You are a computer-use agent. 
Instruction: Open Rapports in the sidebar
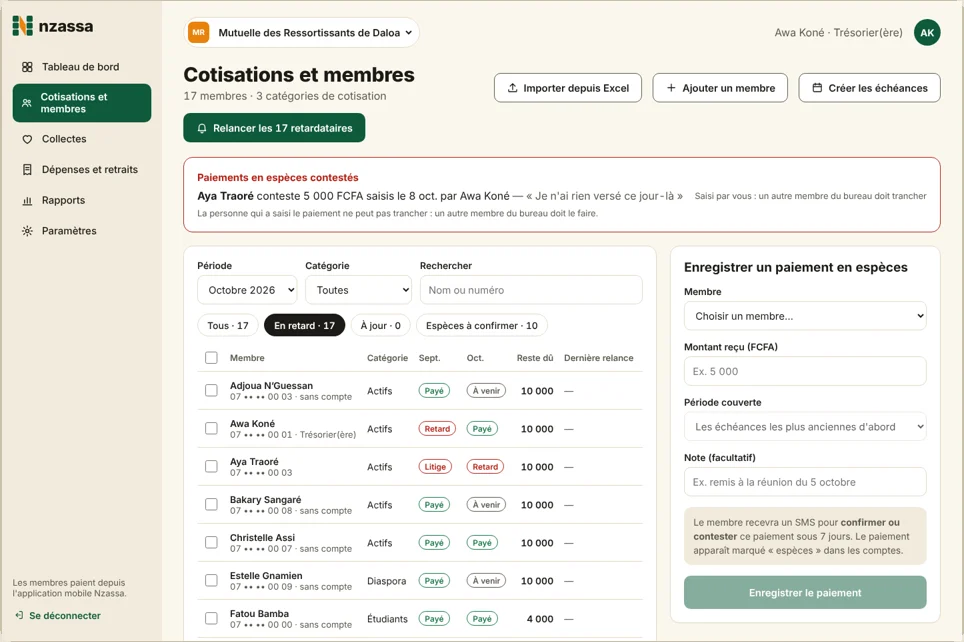[82, 200]
